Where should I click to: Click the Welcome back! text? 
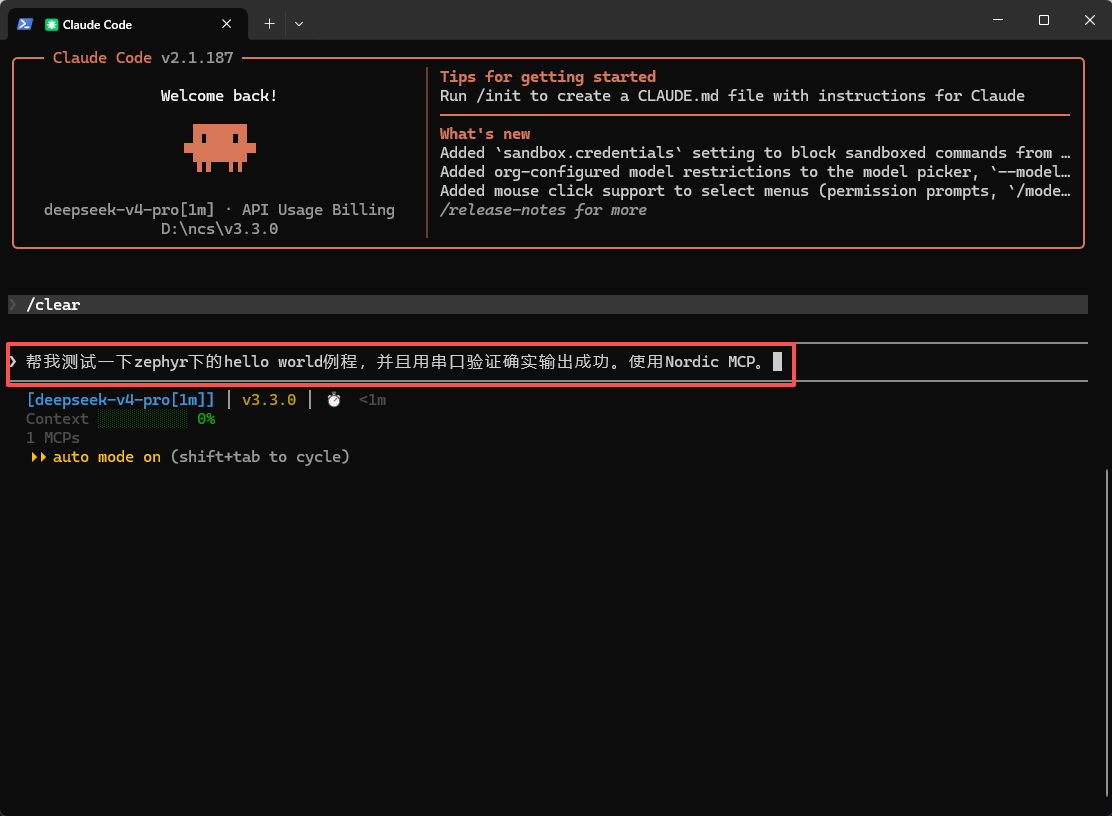coord(219,96)
